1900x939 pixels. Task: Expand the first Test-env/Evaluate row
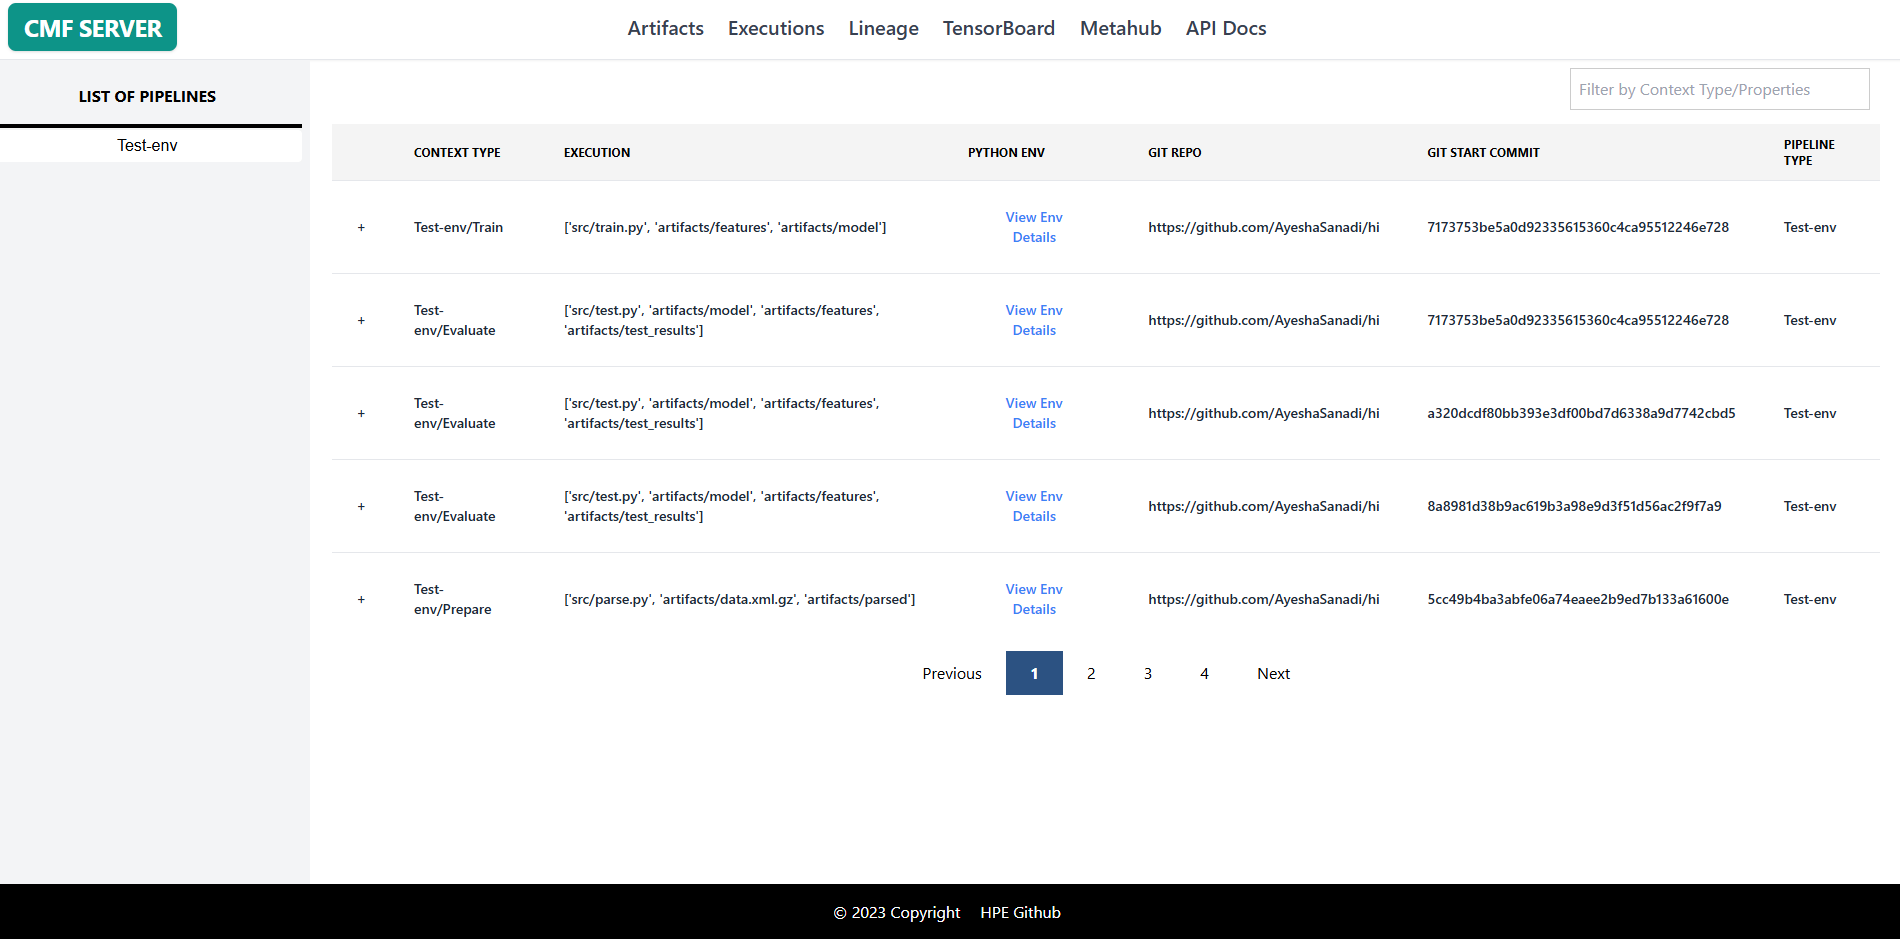click(x=361, y=320)
